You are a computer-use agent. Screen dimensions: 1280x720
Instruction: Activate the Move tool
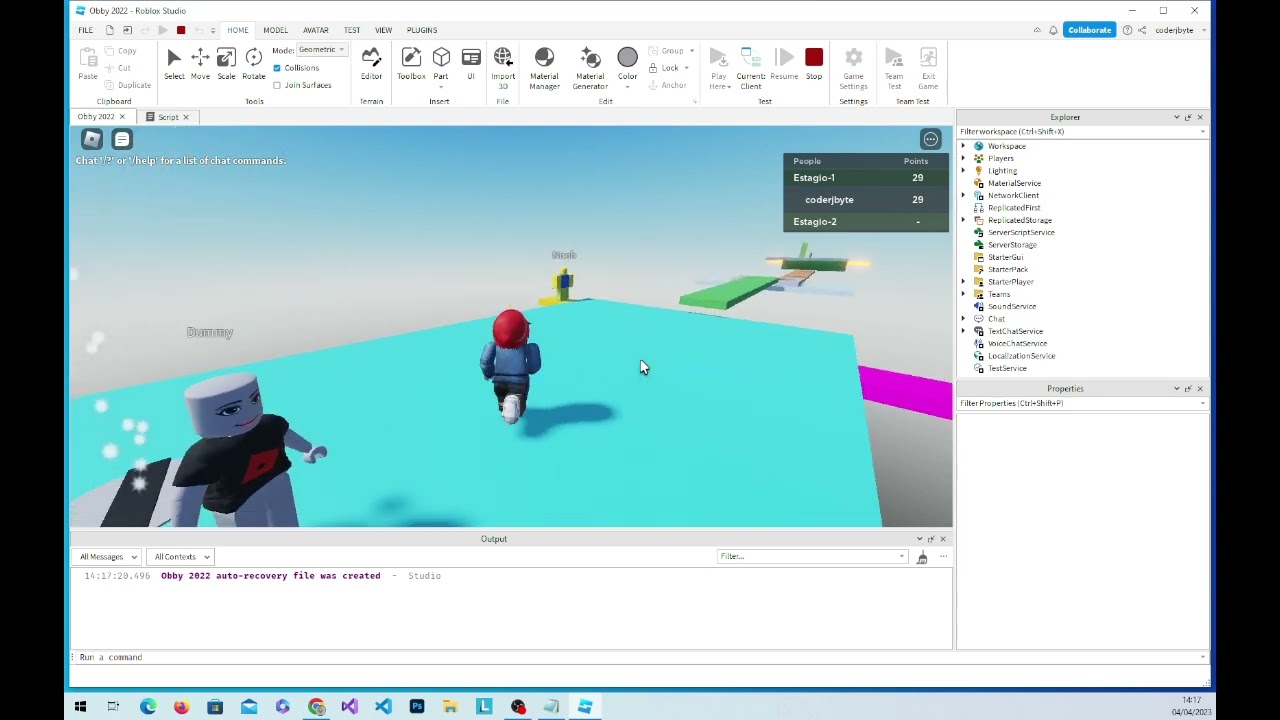click(x=200, y=64)
